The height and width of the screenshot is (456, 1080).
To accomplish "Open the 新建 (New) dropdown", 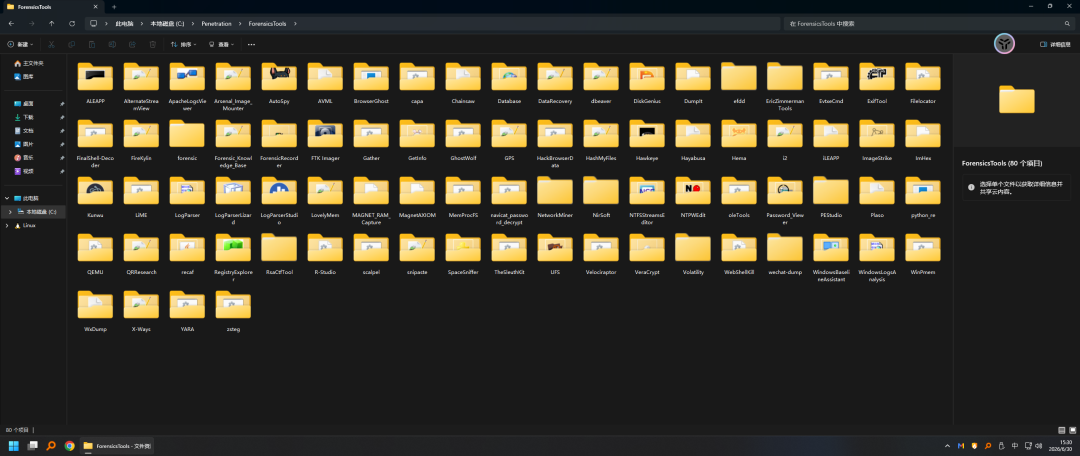I will [x=20, y=44].
